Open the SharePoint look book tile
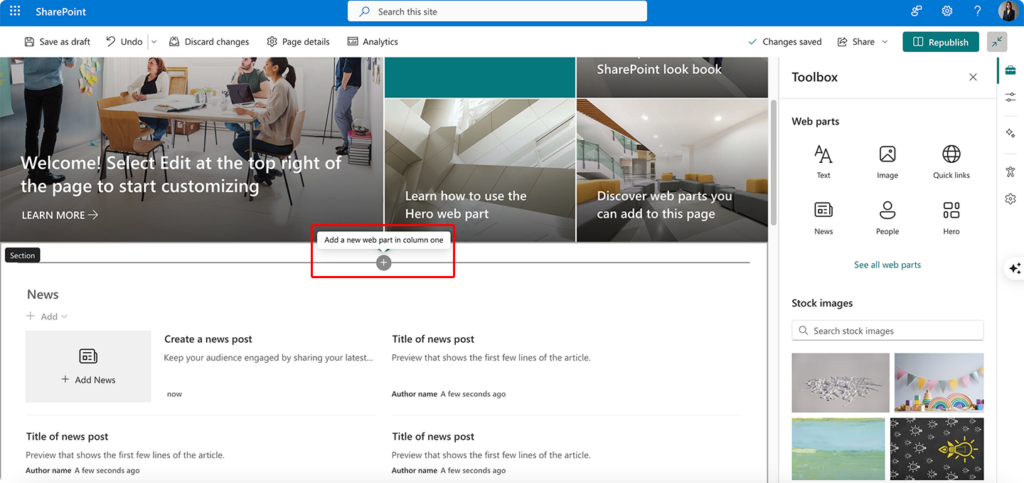This screenshot has height=483, width=1024. (x=672, y=77)
